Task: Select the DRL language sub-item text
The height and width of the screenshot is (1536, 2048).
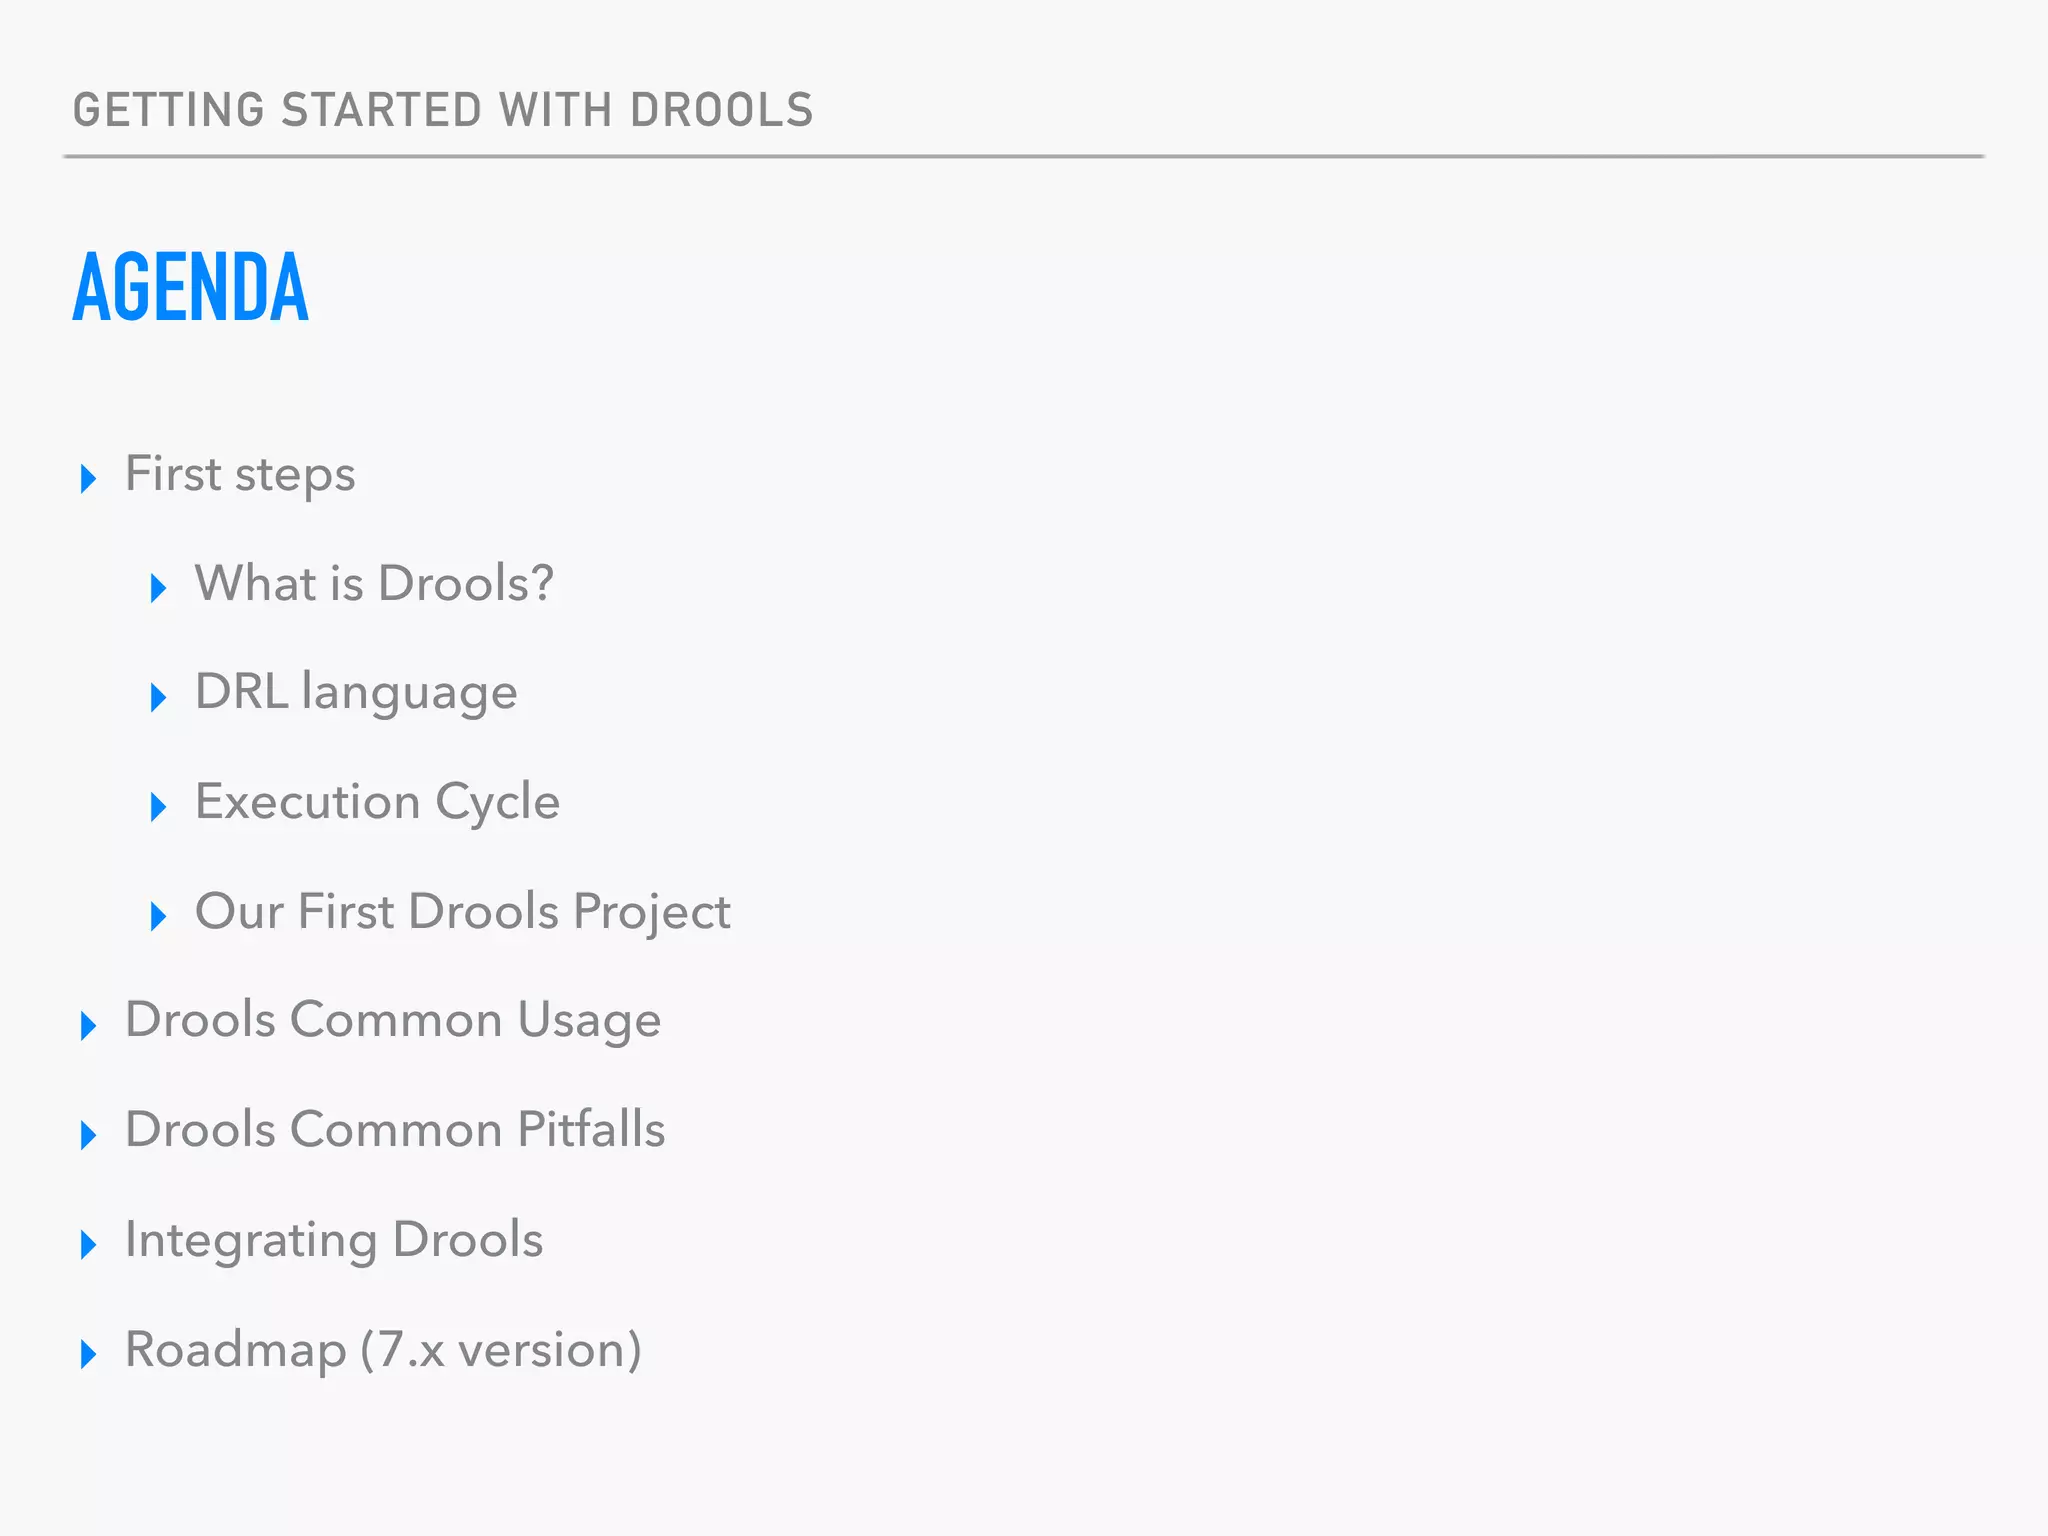Action: [356, 692]
